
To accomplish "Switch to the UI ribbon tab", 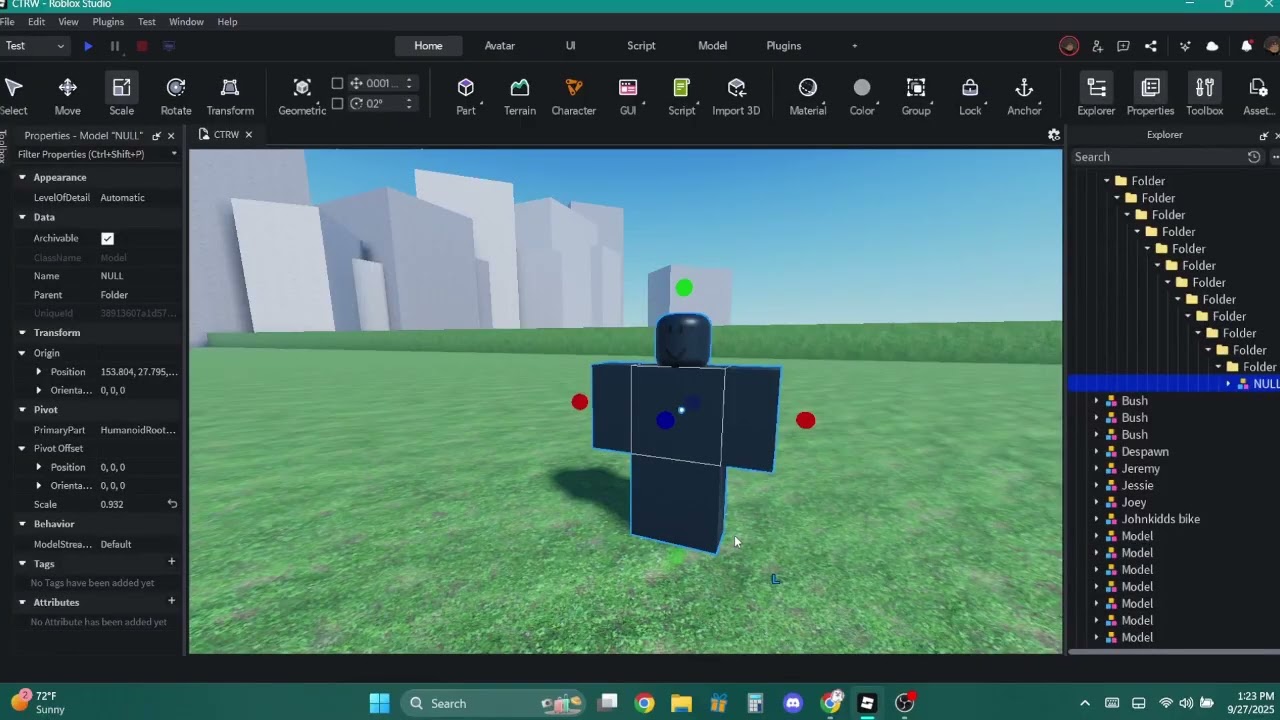I will pyautogui.click(x=571, y=46).
